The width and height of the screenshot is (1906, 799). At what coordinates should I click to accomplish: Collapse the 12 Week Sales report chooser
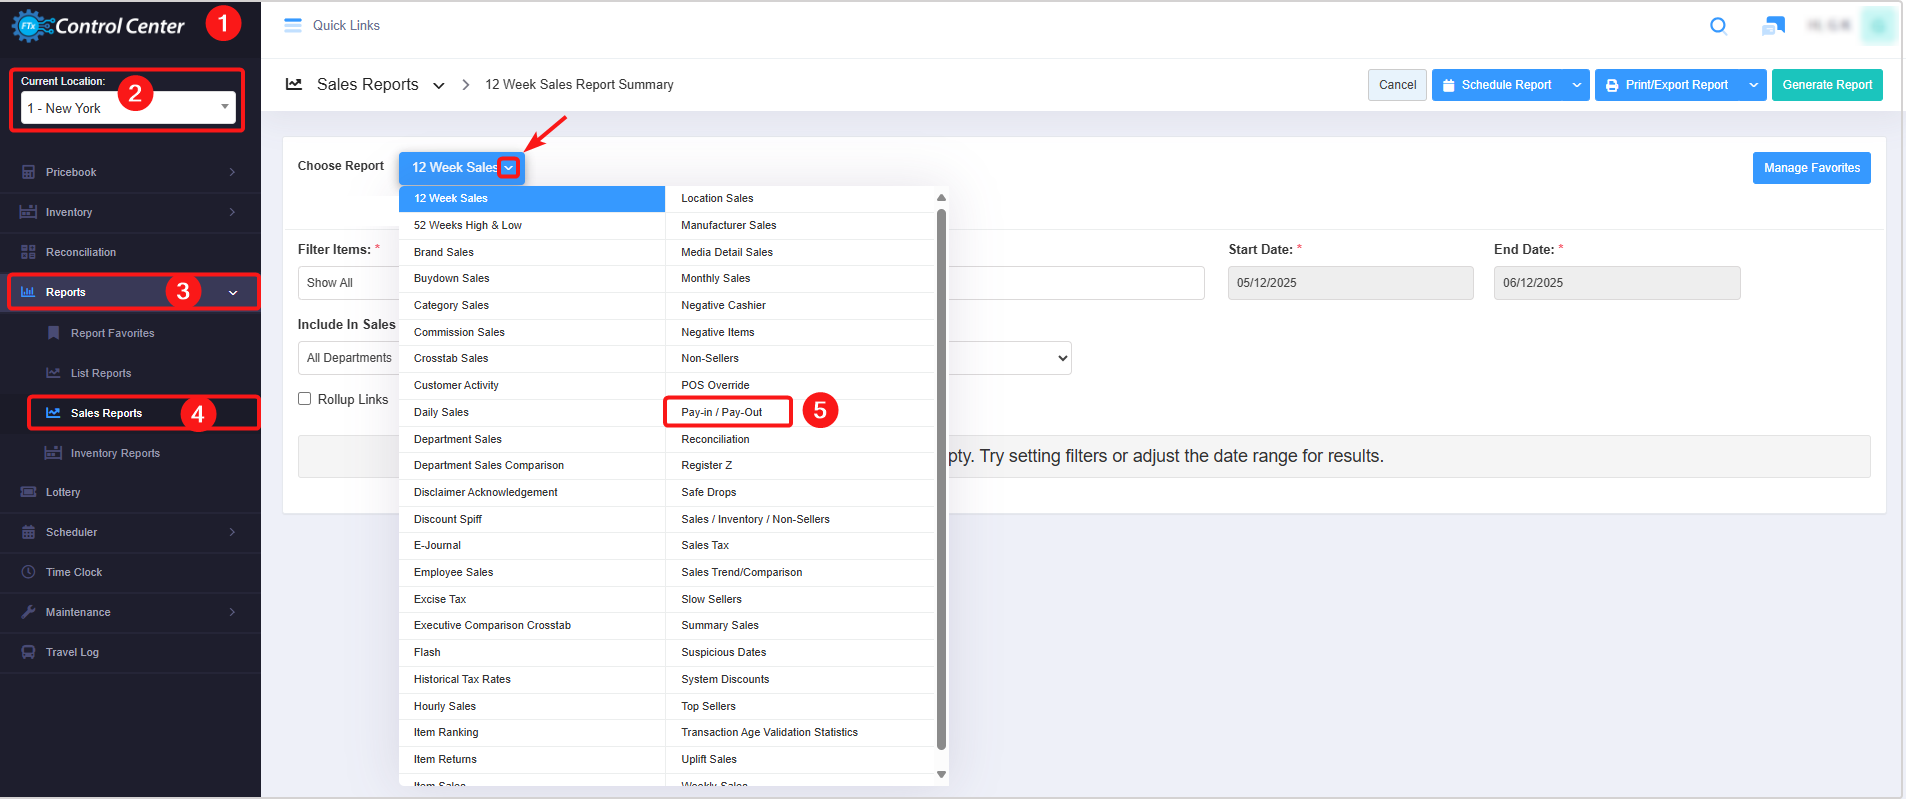pos(509,168)
